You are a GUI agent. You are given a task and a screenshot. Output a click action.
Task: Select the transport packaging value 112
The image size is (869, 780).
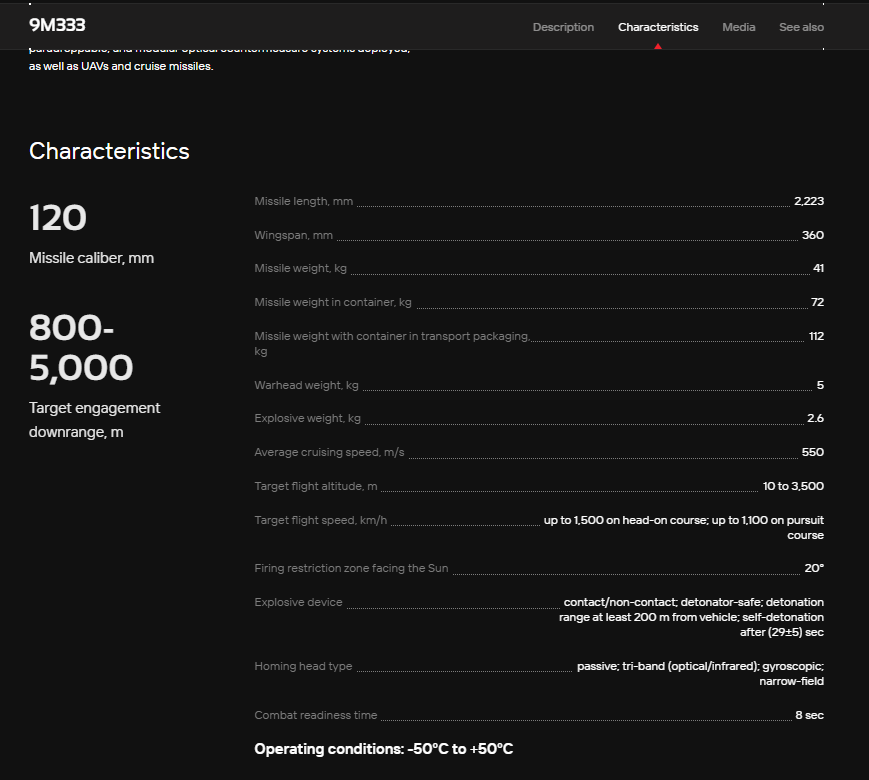816,336
